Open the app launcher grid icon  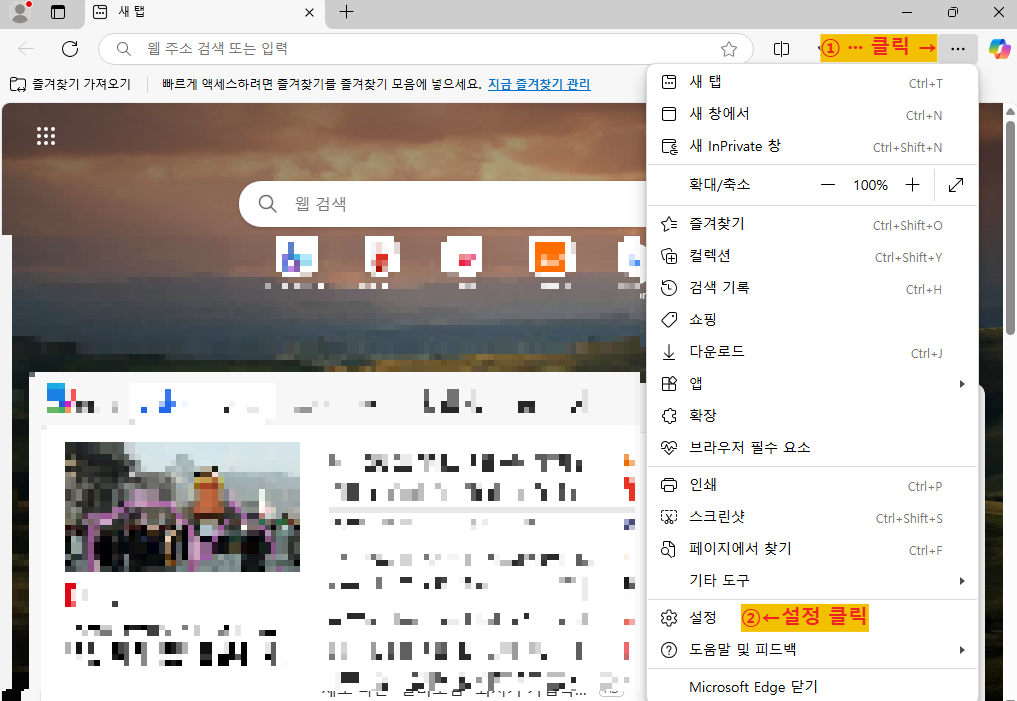[46, 136]
